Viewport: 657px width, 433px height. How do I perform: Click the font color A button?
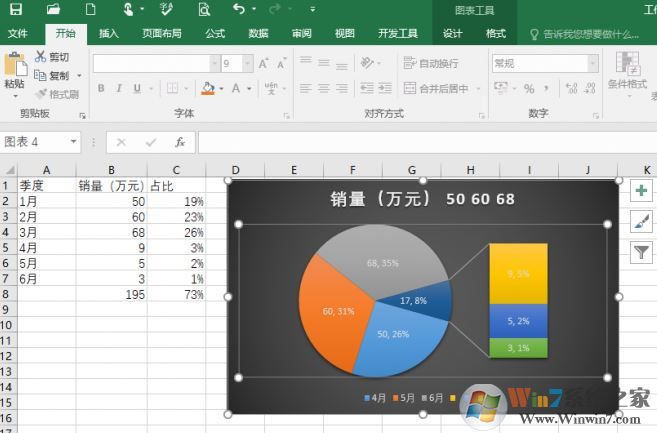236,88
